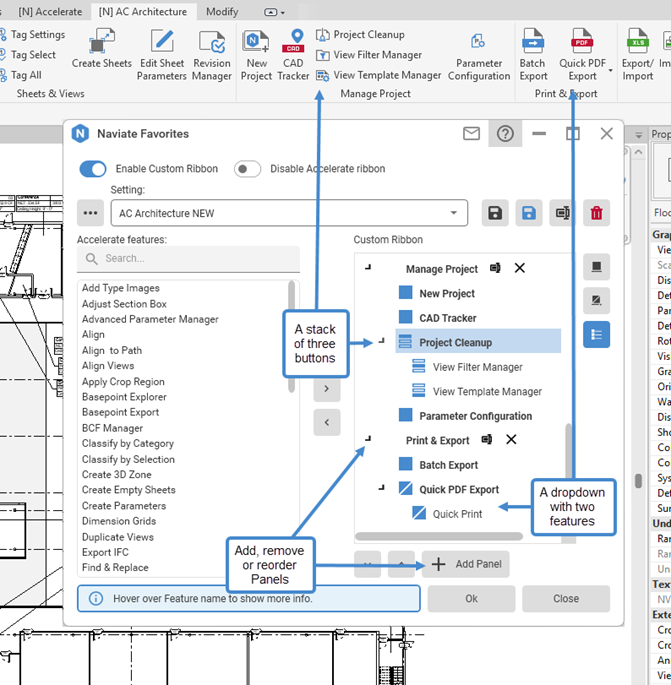
Task: Click the Add Panel button
Action: point(466,564)
